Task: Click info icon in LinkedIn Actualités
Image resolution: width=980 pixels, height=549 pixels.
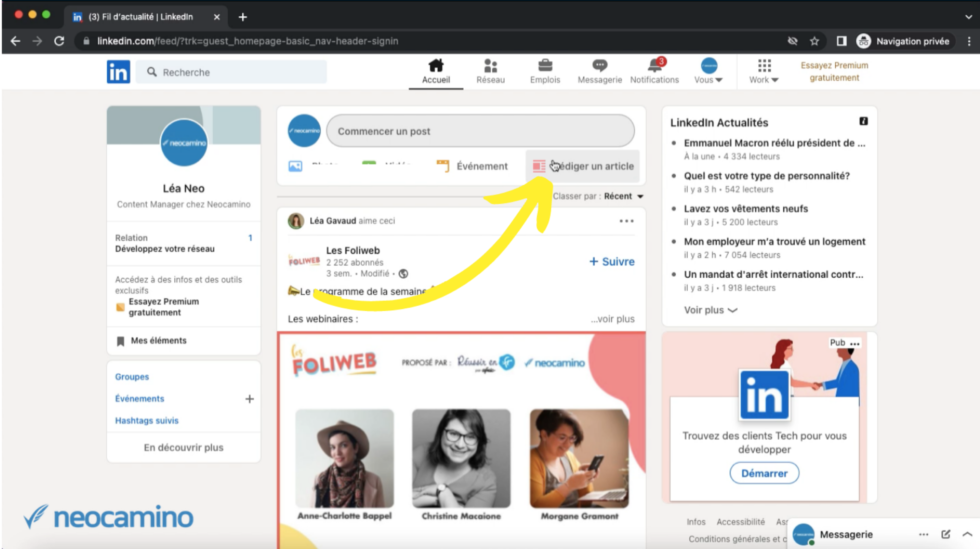Action: 863,121
